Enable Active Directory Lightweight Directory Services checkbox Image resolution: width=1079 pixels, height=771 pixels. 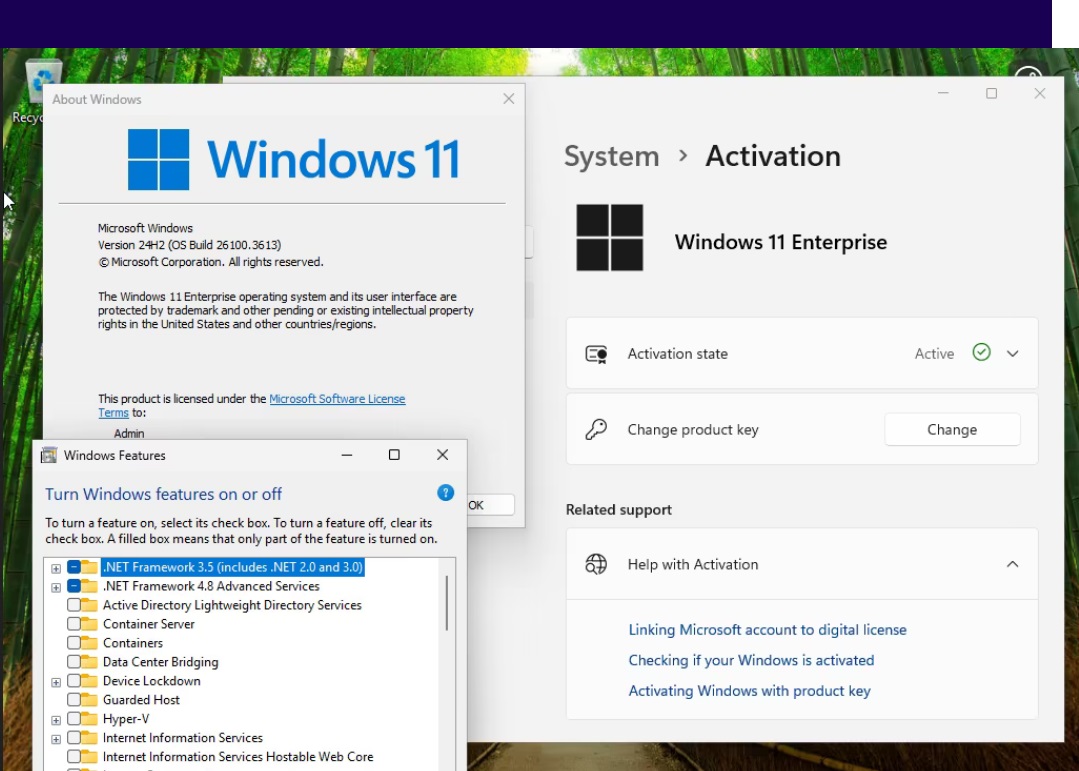(x=74, y=605)
